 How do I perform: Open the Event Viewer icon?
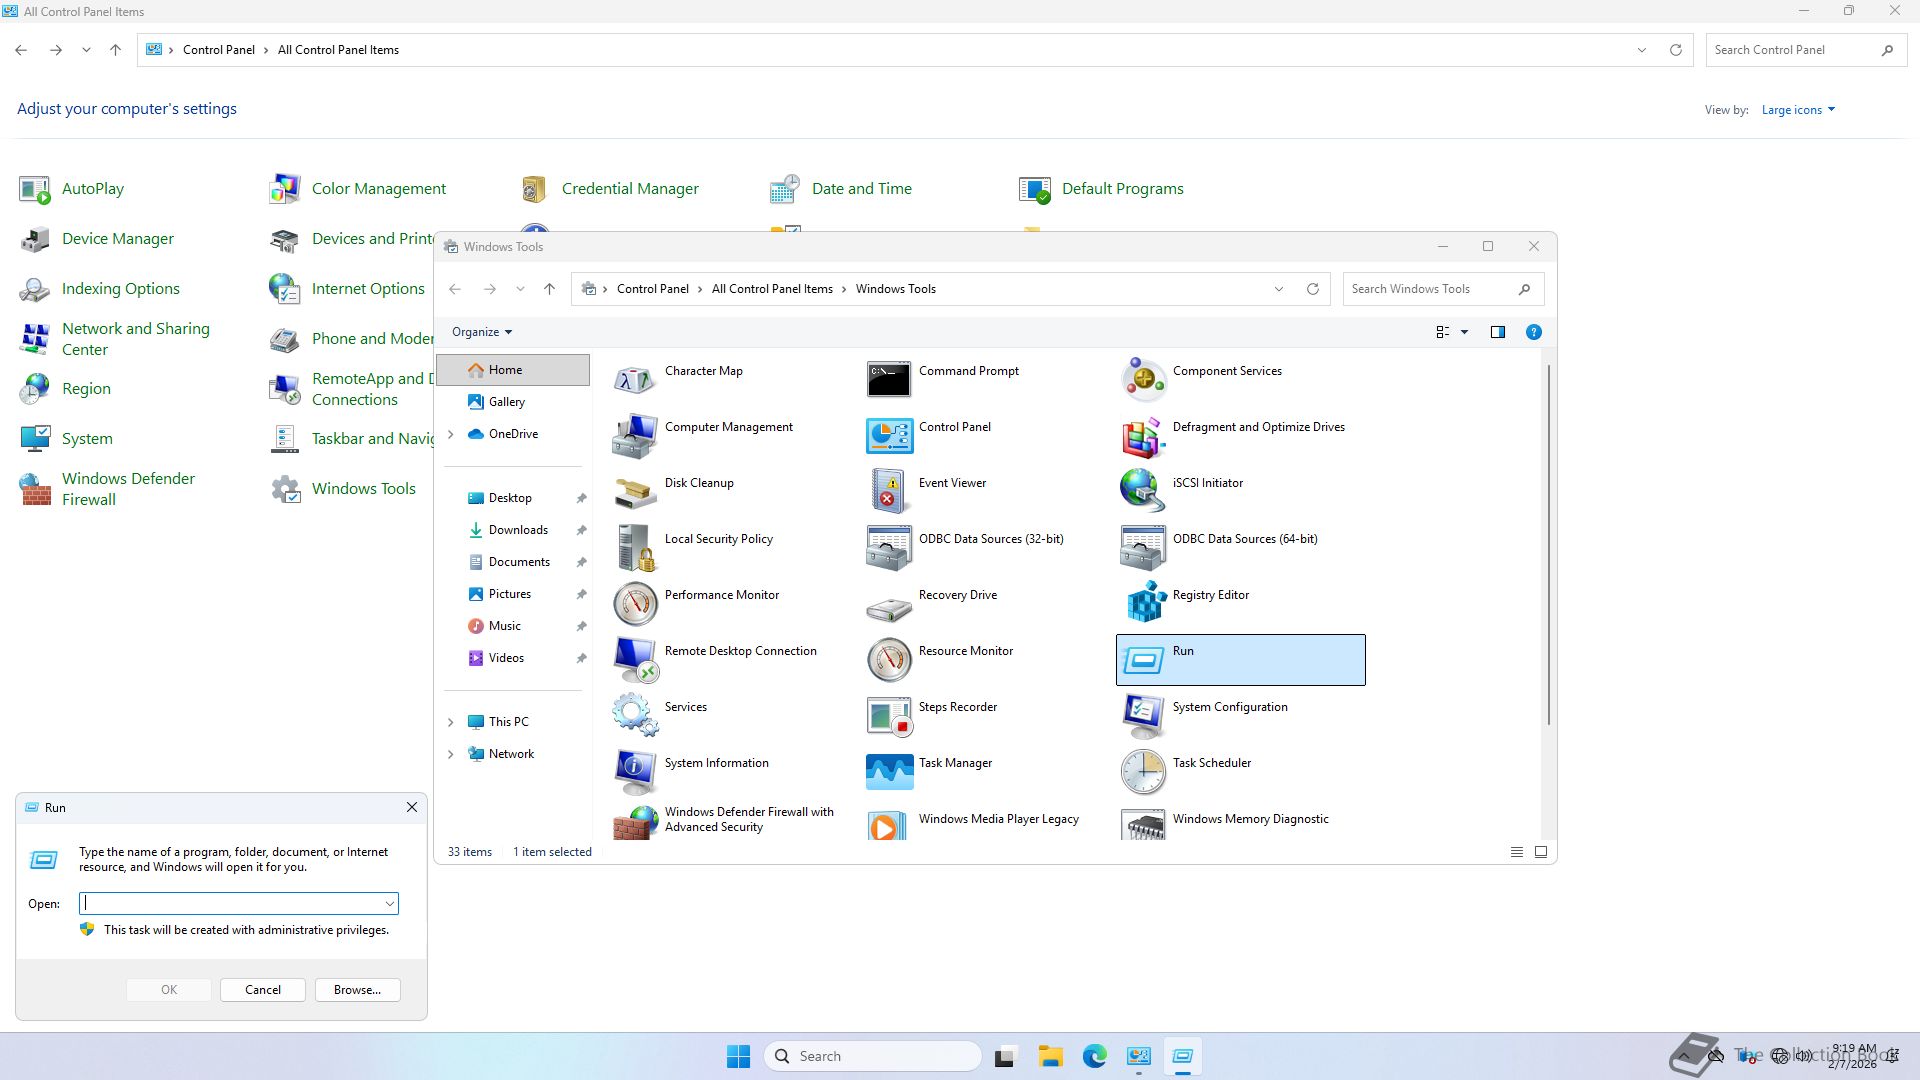click(889, 491)
